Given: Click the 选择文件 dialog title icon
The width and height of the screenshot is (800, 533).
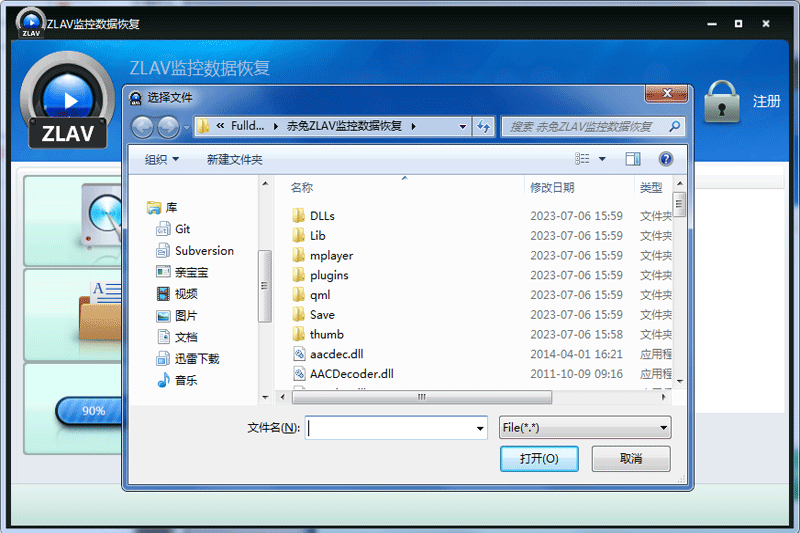Looking at the screenshot, I should [135, 98].
